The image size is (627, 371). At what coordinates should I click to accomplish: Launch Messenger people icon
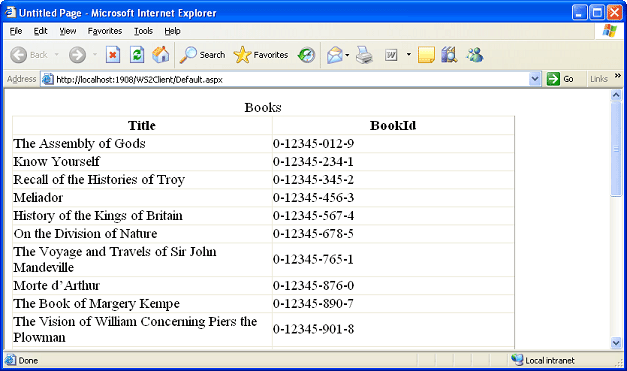click(474, 55)
